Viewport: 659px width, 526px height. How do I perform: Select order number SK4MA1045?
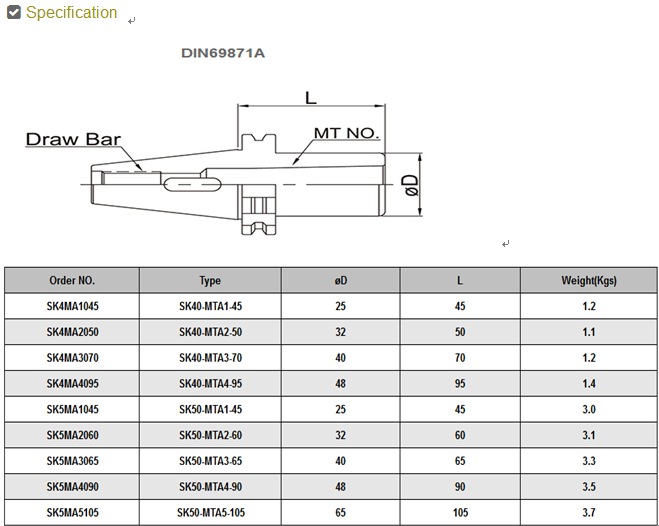coord(72,306)
